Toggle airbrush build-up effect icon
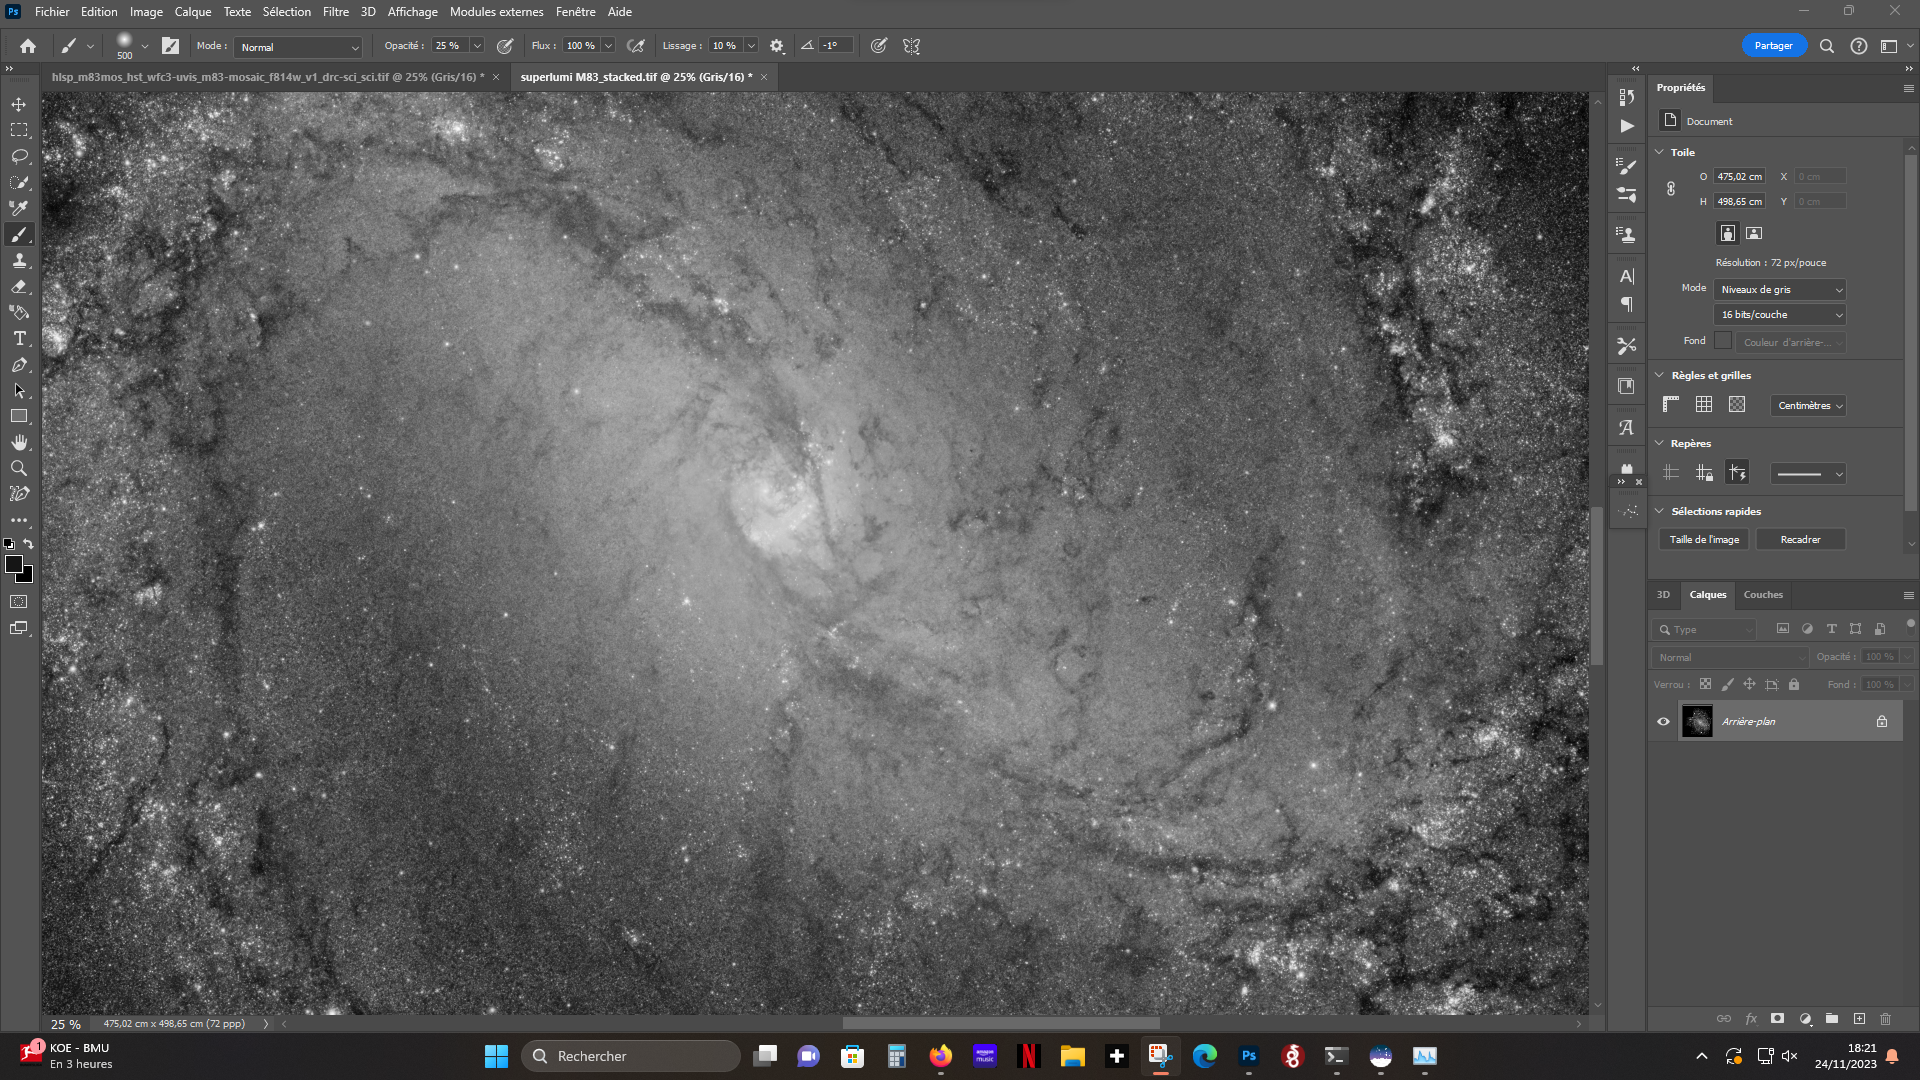This screenshot has height=1080, width=1920. pos(636,46)
